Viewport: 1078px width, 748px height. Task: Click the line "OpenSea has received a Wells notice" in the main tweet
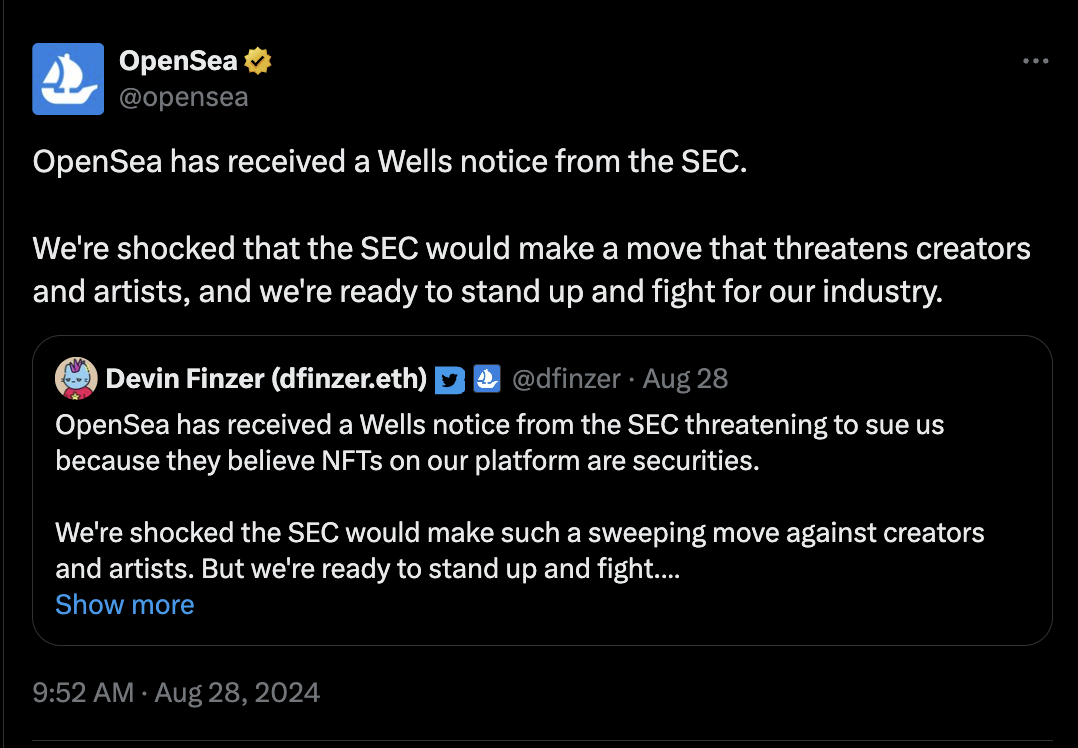pyautogui.click(x=390, y=162)
